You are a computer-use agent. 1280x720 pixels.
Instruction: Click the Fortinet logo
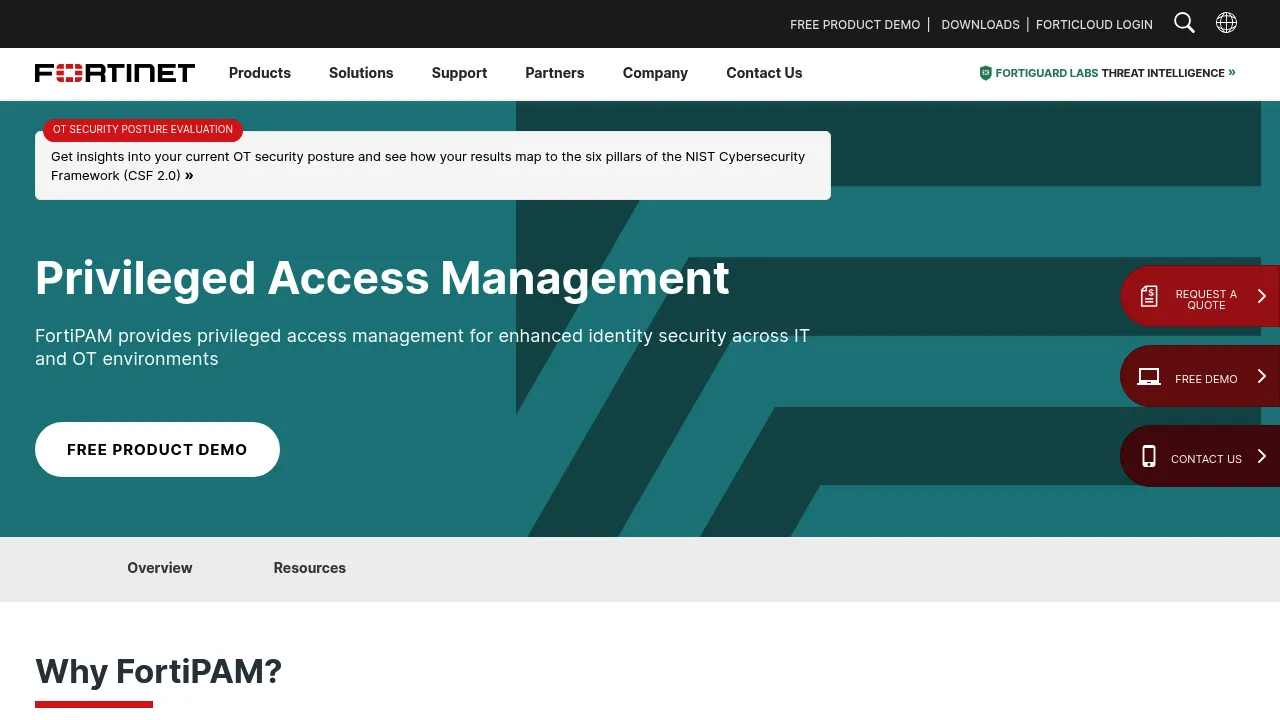tap(115, 73)
